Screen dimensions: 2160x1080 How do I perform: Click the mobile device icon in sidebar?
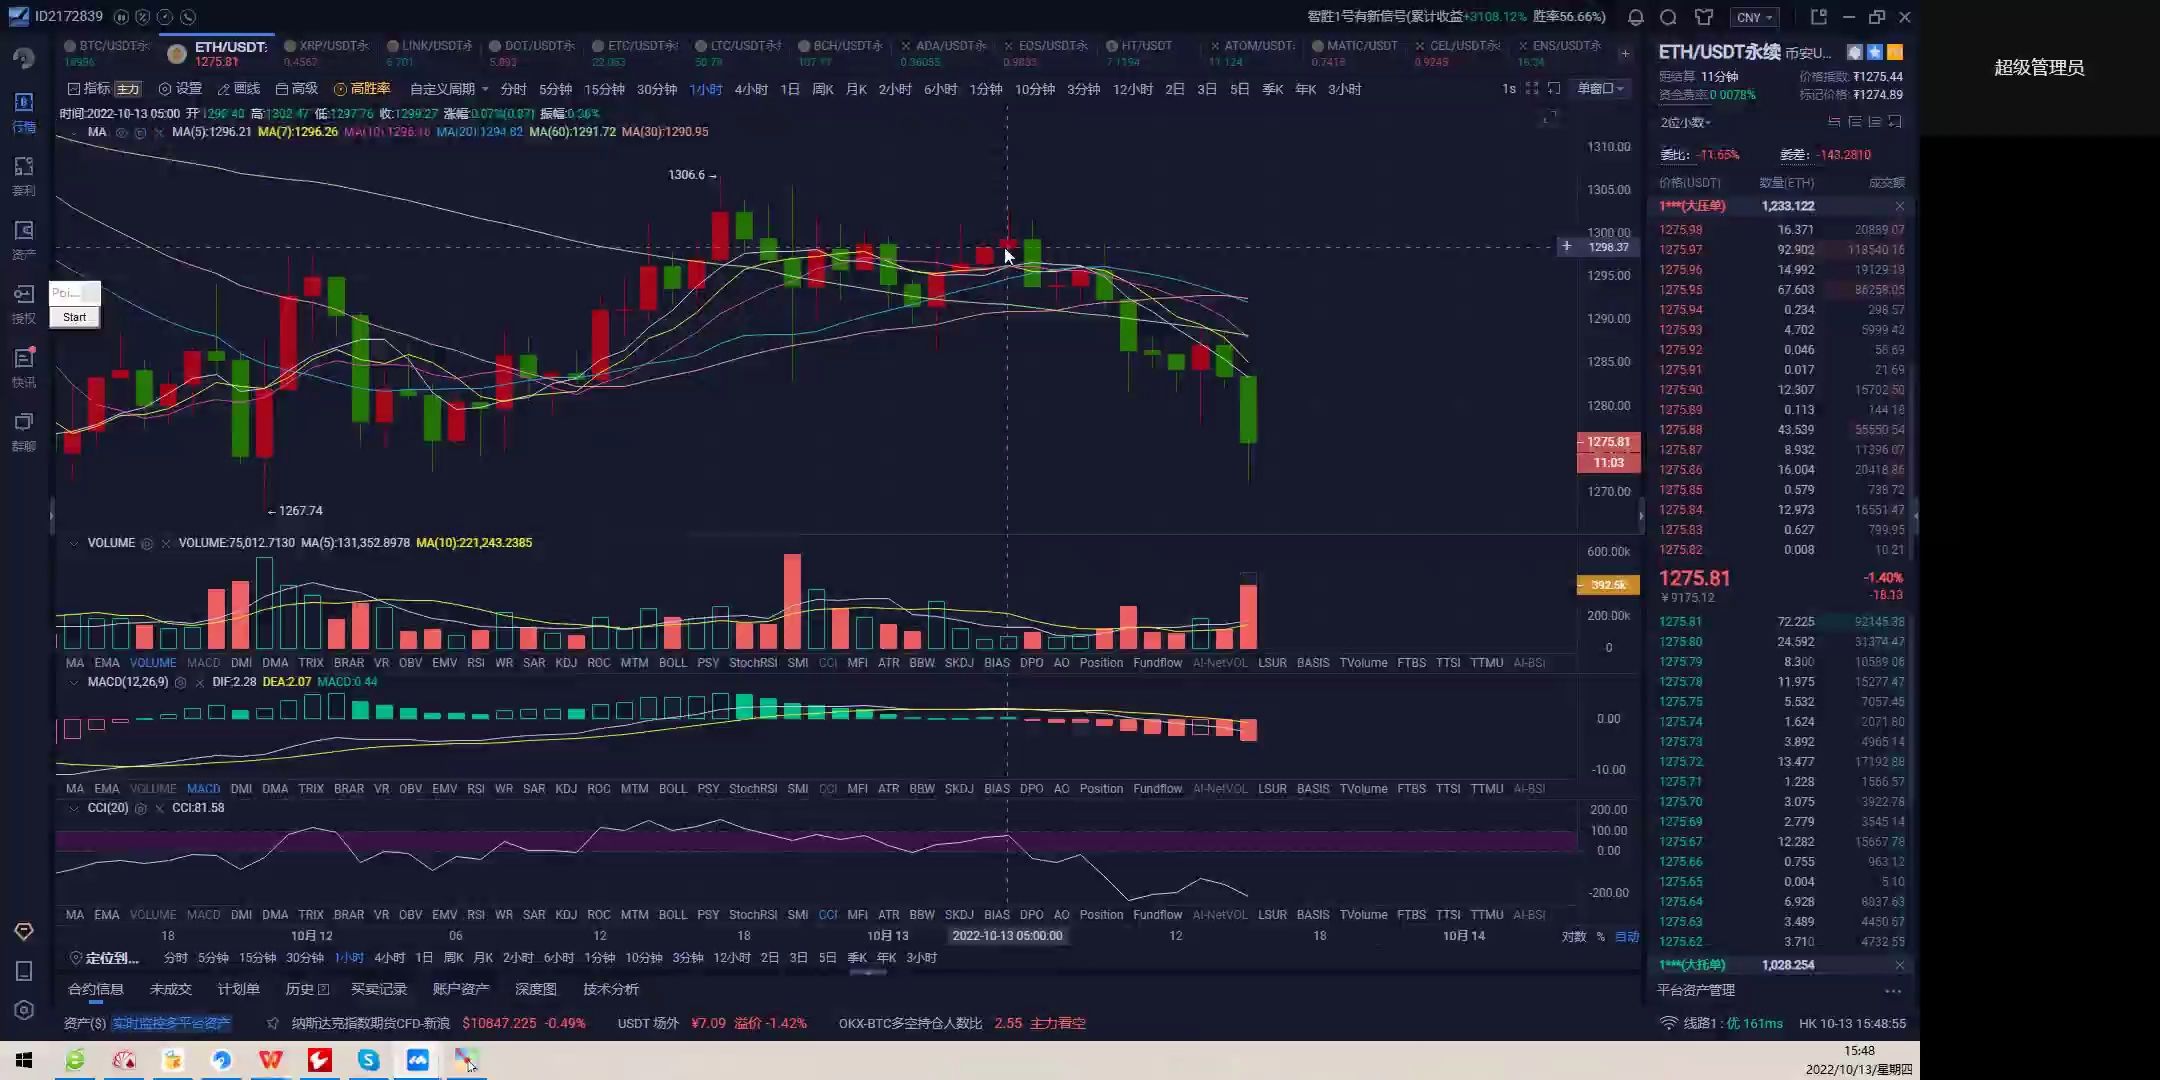pos(24,971)
